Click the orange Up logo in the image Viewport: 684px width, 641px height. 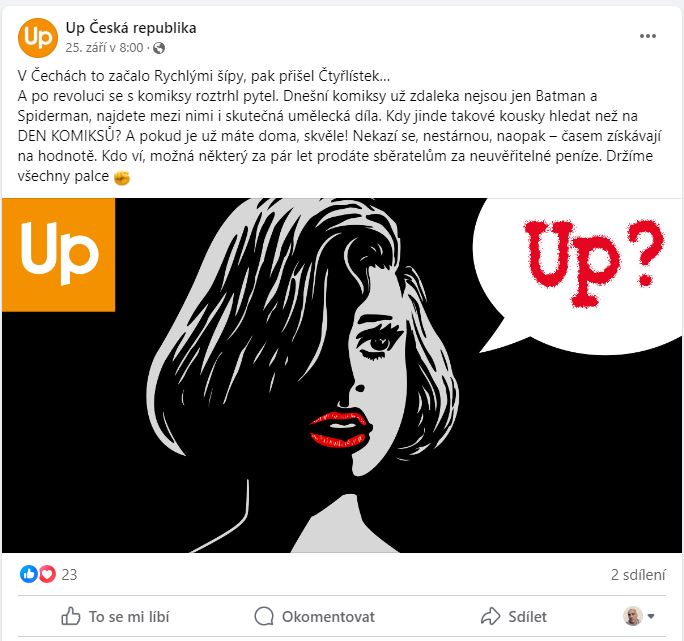59,255
